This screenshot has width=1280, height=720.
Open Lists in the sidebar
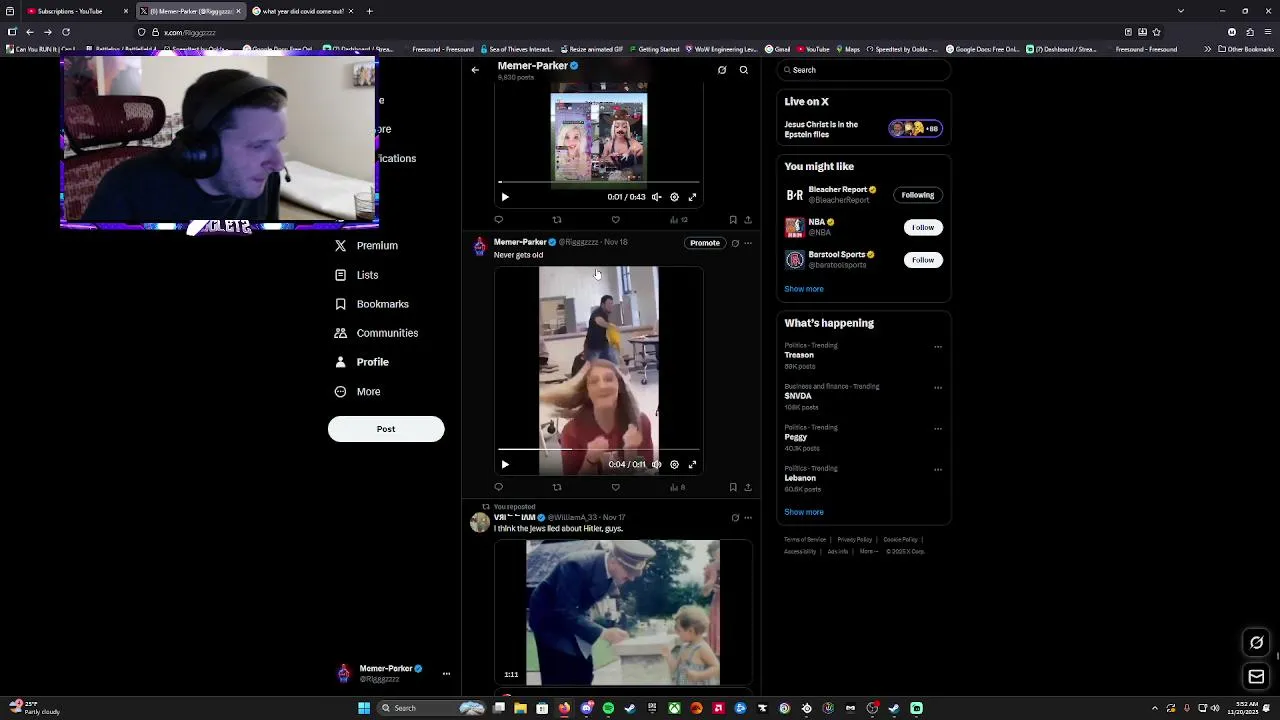point(357,275)
